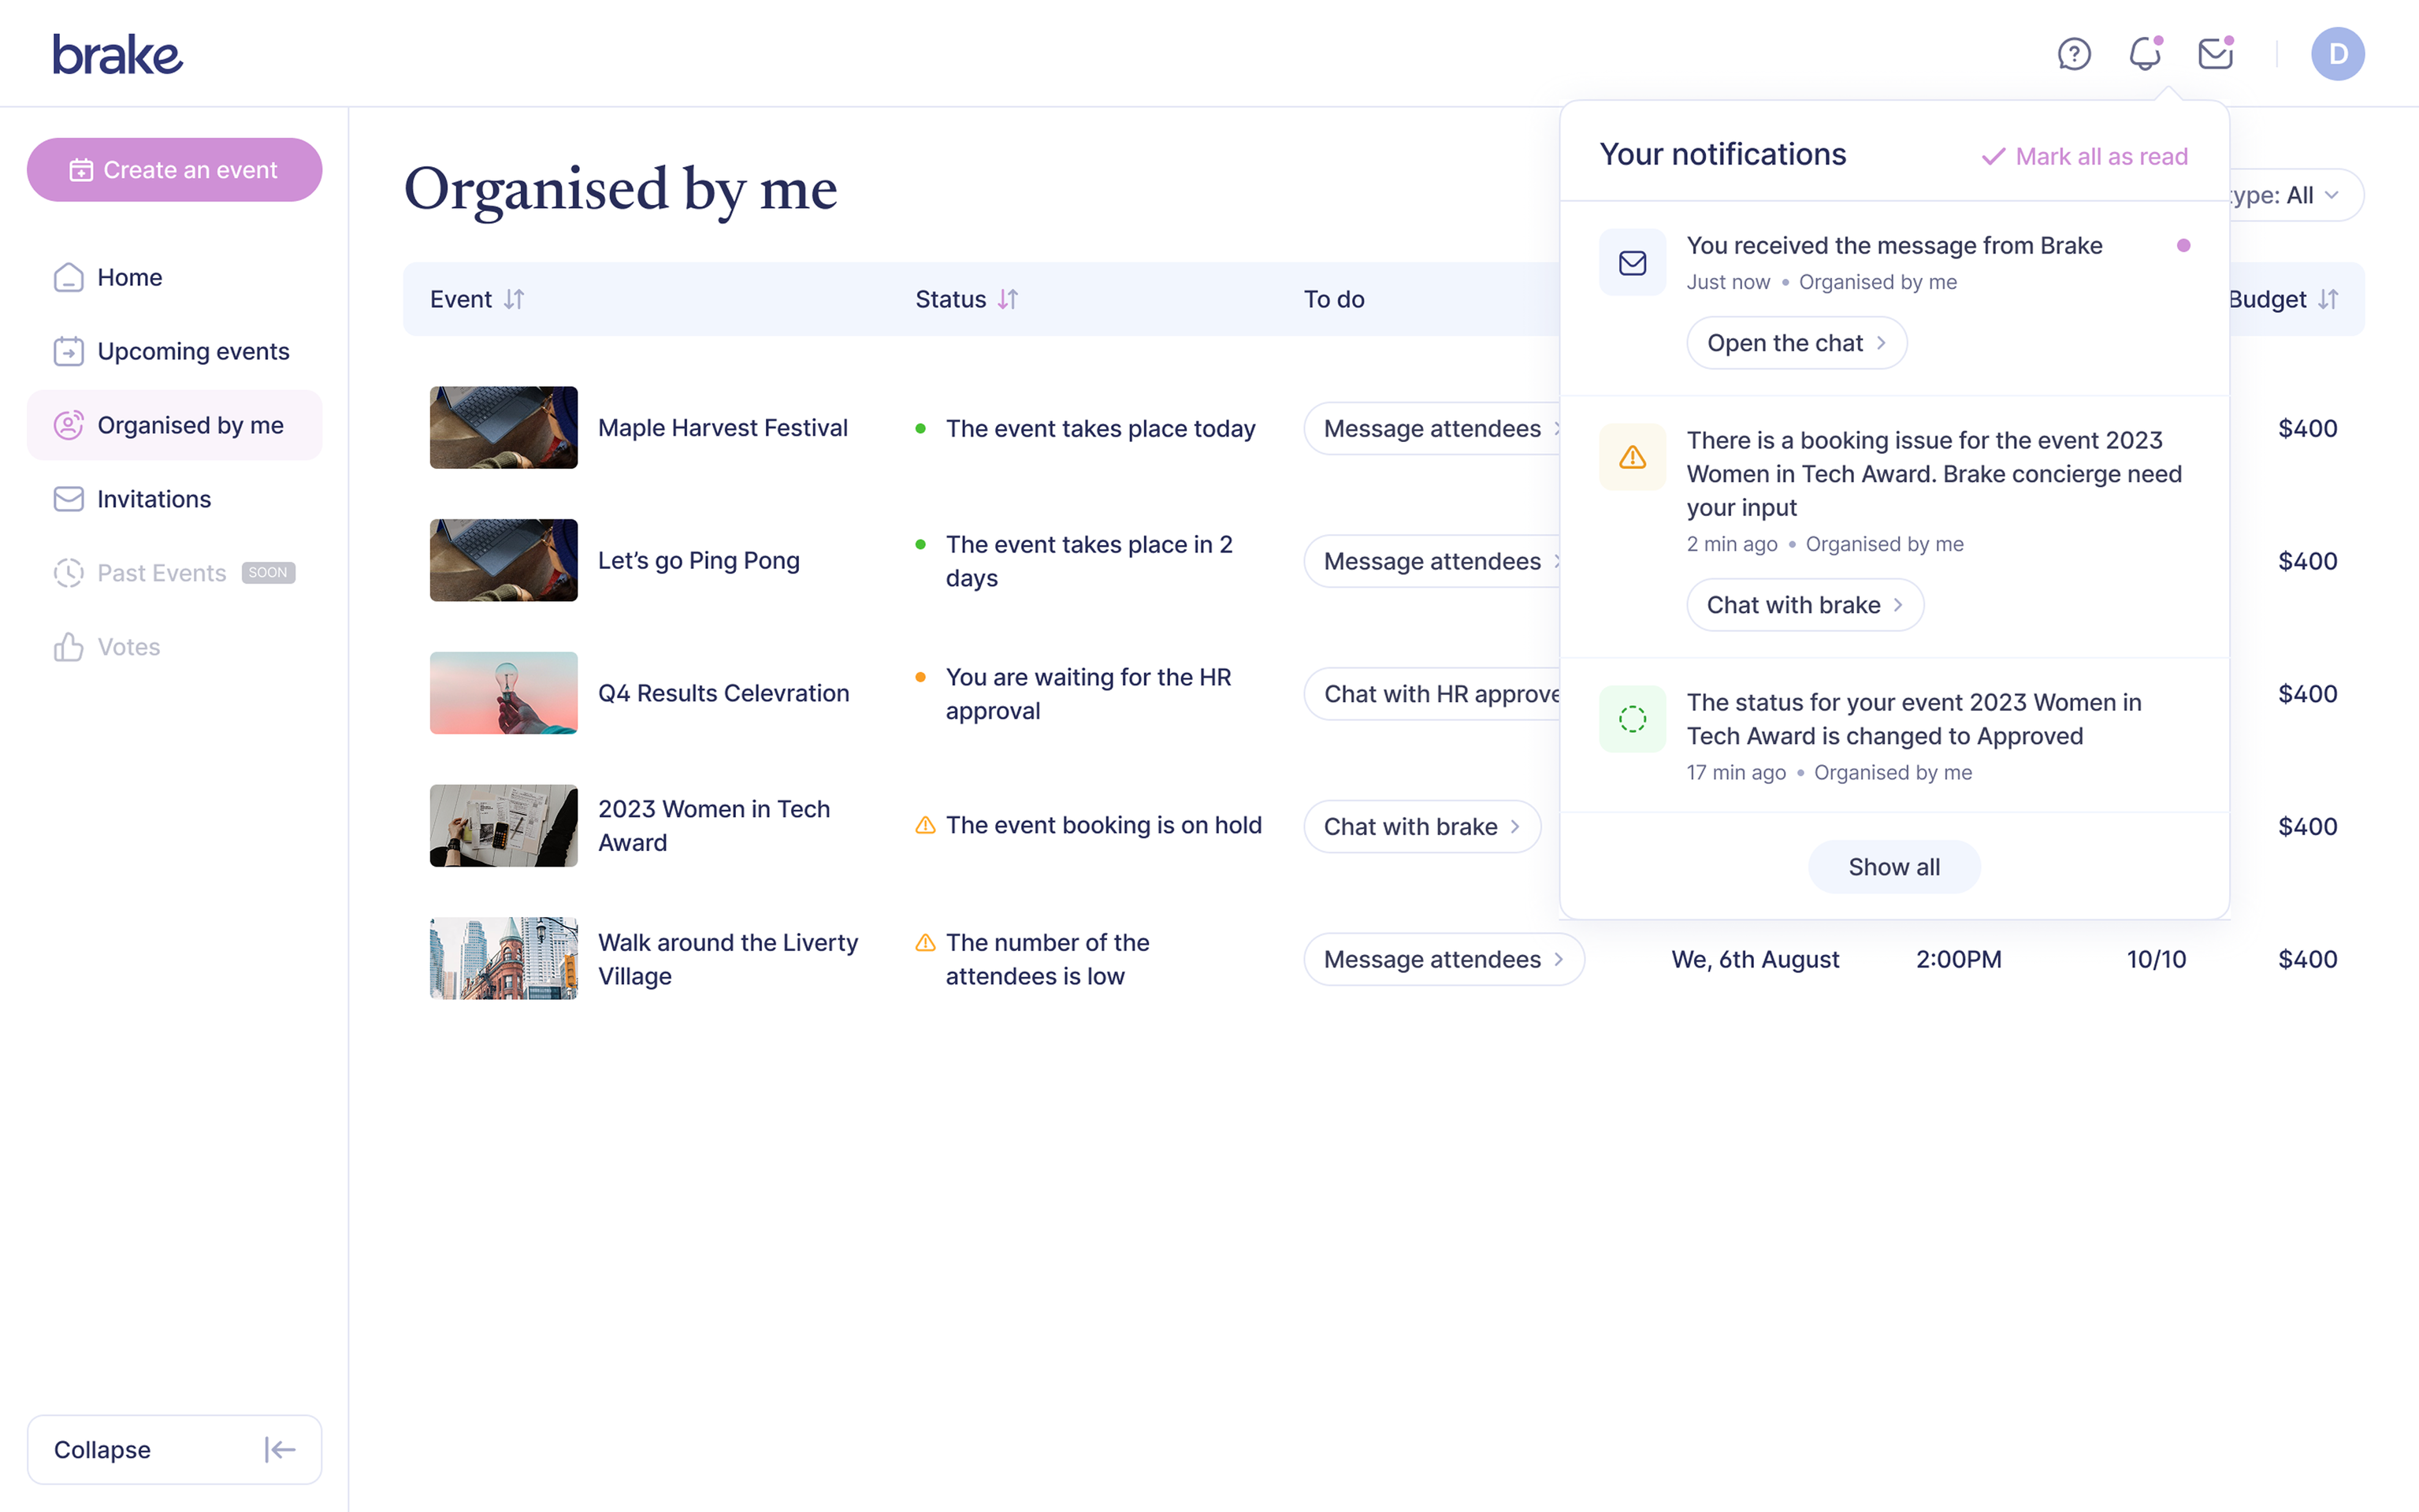Sort the table by Status column
Viewport: 2419px width, 1512px height.
[1008, 299]
